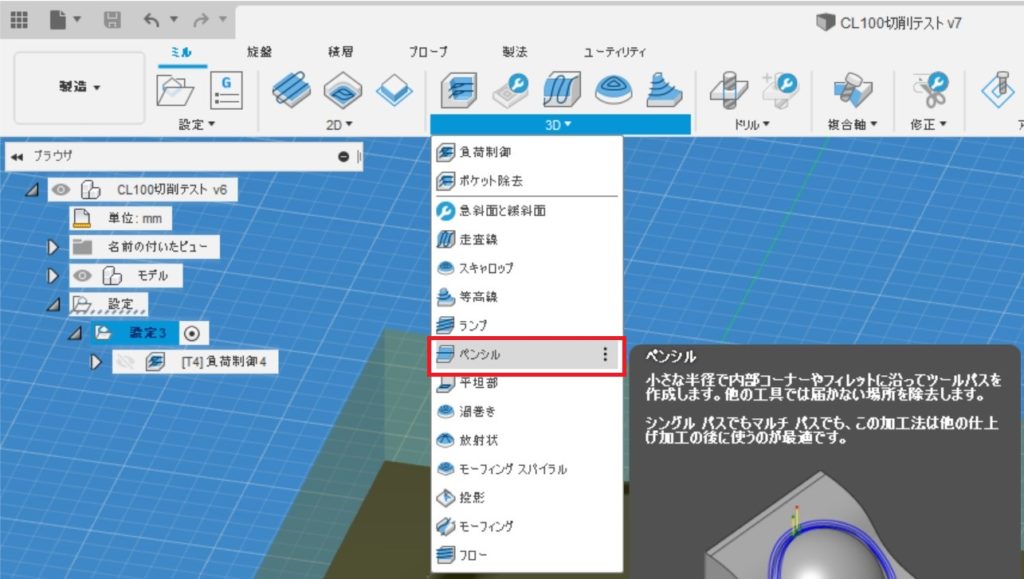This screenshot has height=579, width=1024.
Task: Open the undo history dropdown arrow
Action: pos(174,20)
